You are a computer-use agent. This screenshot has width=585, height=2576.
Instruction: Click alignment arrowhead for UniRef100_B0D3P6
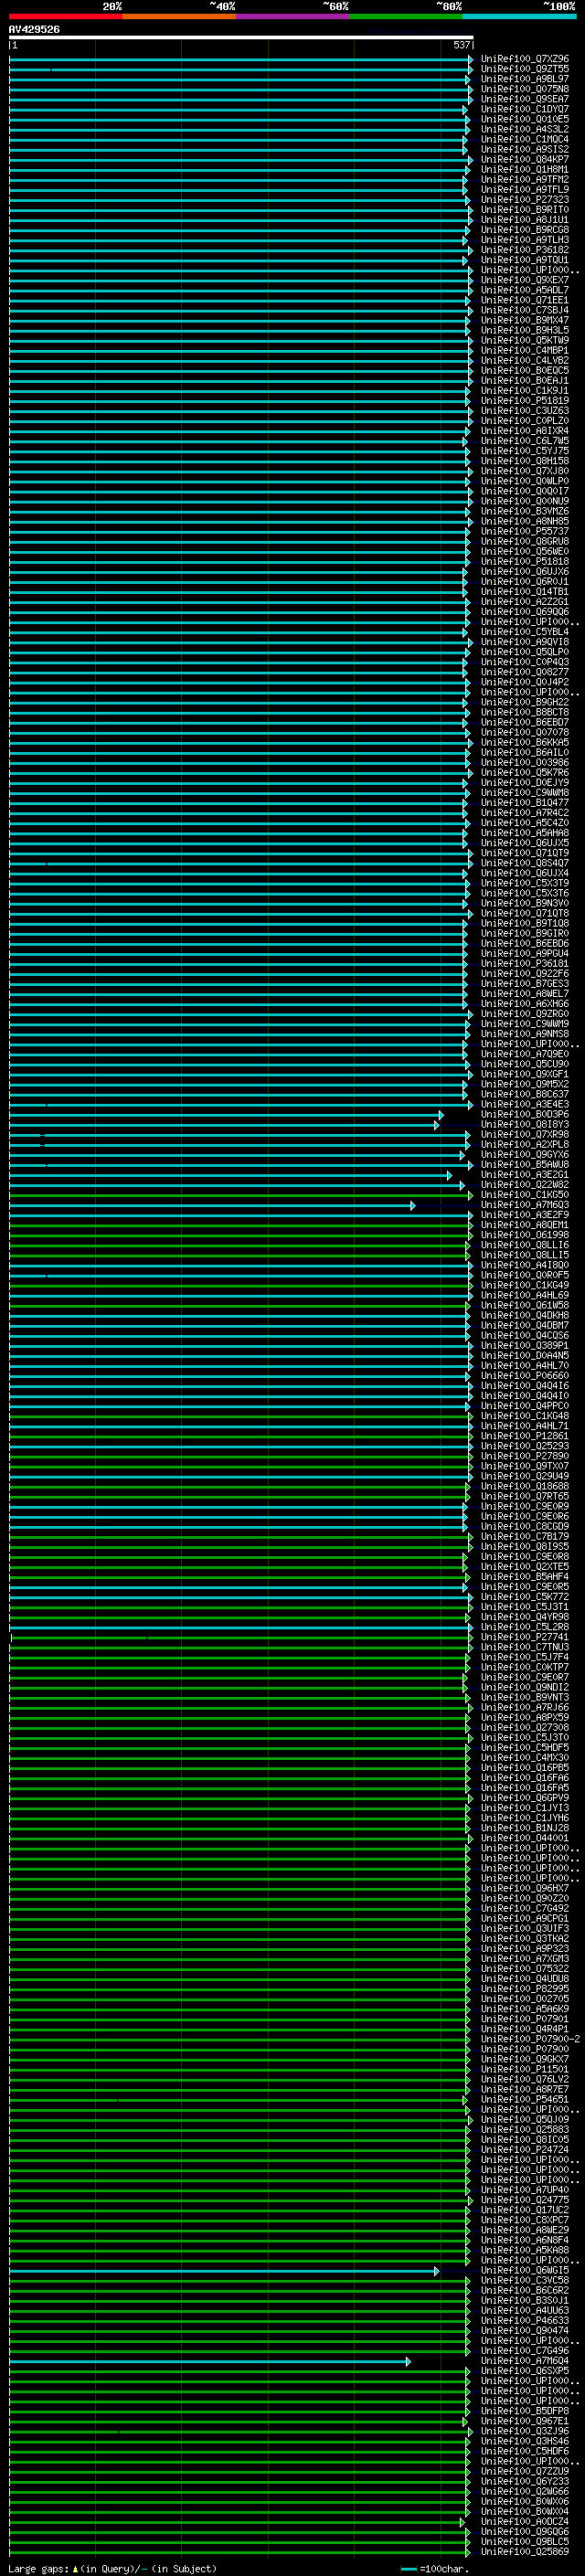pyautogui.click(x=441, y=1115)
